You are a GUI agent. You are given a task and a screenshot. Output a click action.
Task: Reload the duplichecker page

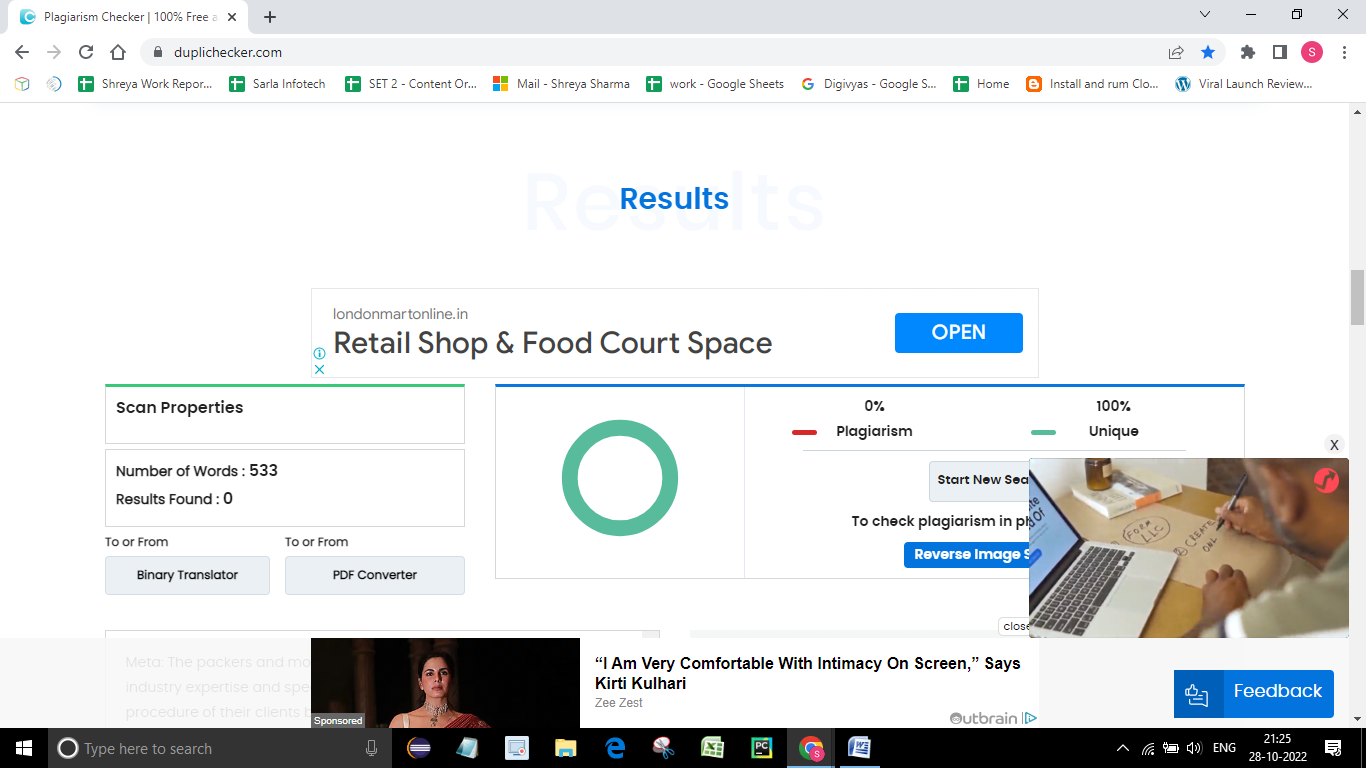coord(86,52)
